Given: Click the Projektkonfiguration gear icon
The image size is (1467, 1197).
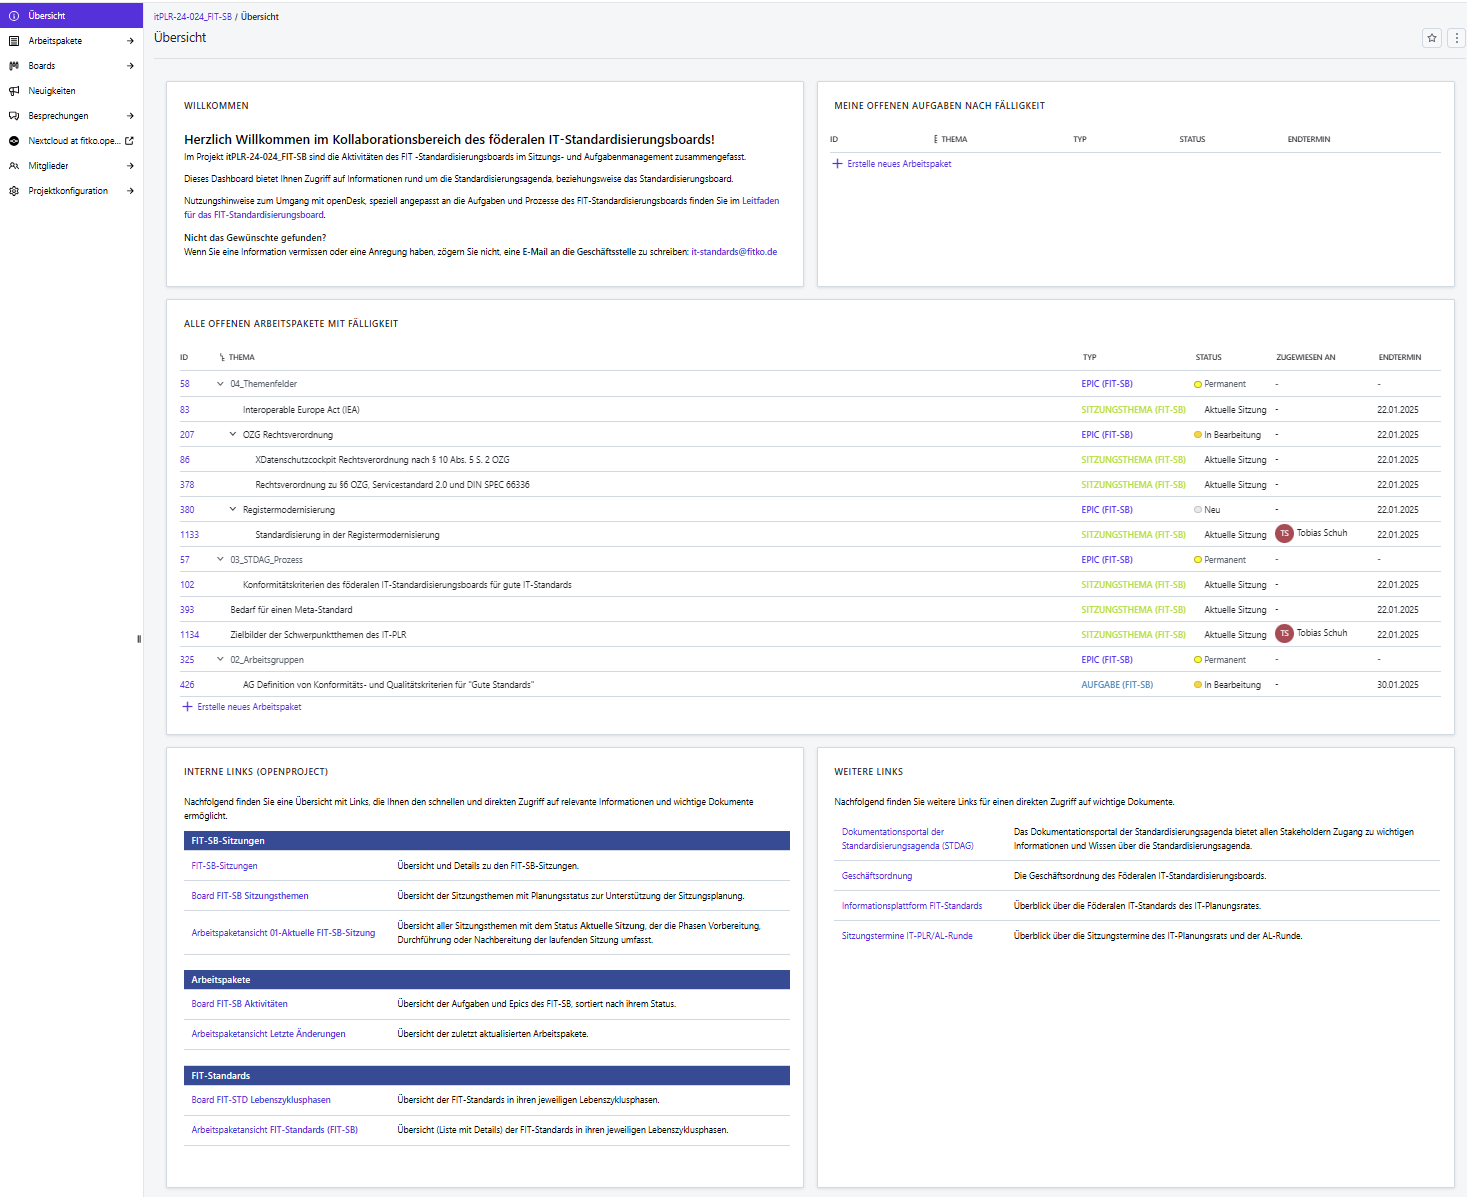Looking at the screenshot, I should pos(14,191).
